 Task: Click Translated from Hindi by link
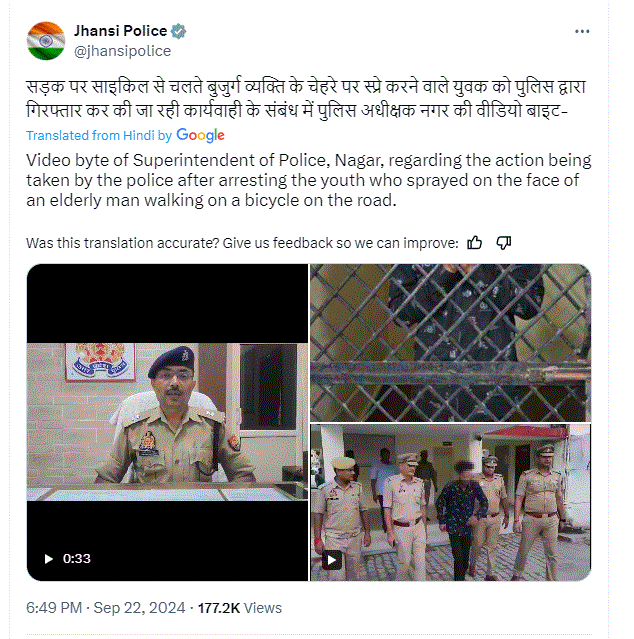99,135
